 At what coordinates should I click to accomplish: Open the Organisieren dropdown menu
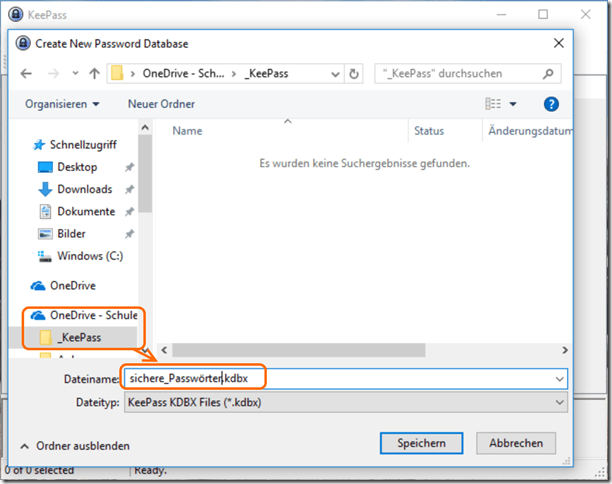(62, 104)
